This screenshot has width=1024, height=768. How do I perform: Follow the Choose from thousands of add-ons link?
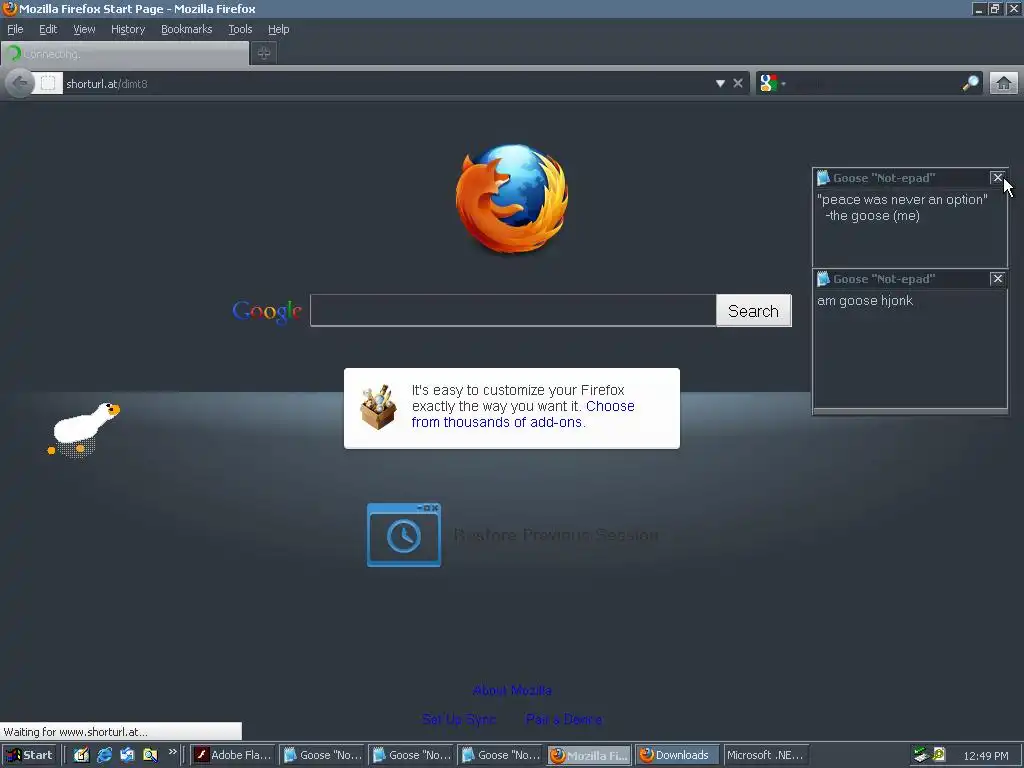(522, 414)
